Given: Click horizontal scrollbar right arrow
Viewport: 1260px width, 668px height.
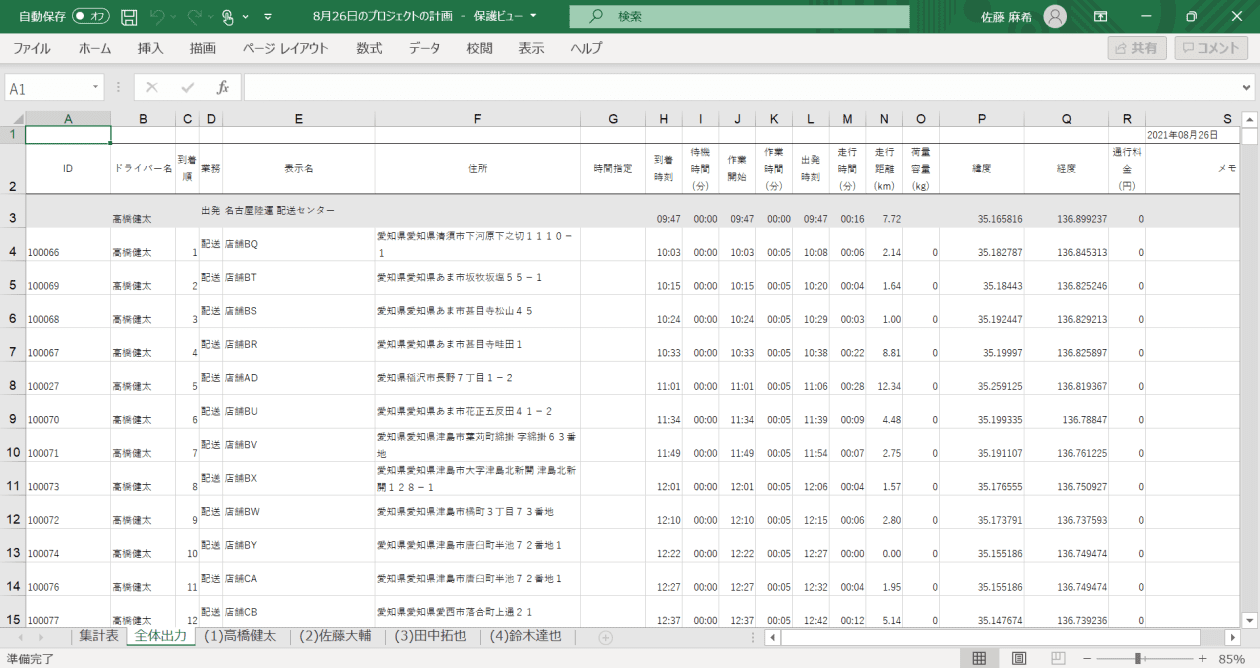Looking at the screenshot, I should (x=1232, y=637).
